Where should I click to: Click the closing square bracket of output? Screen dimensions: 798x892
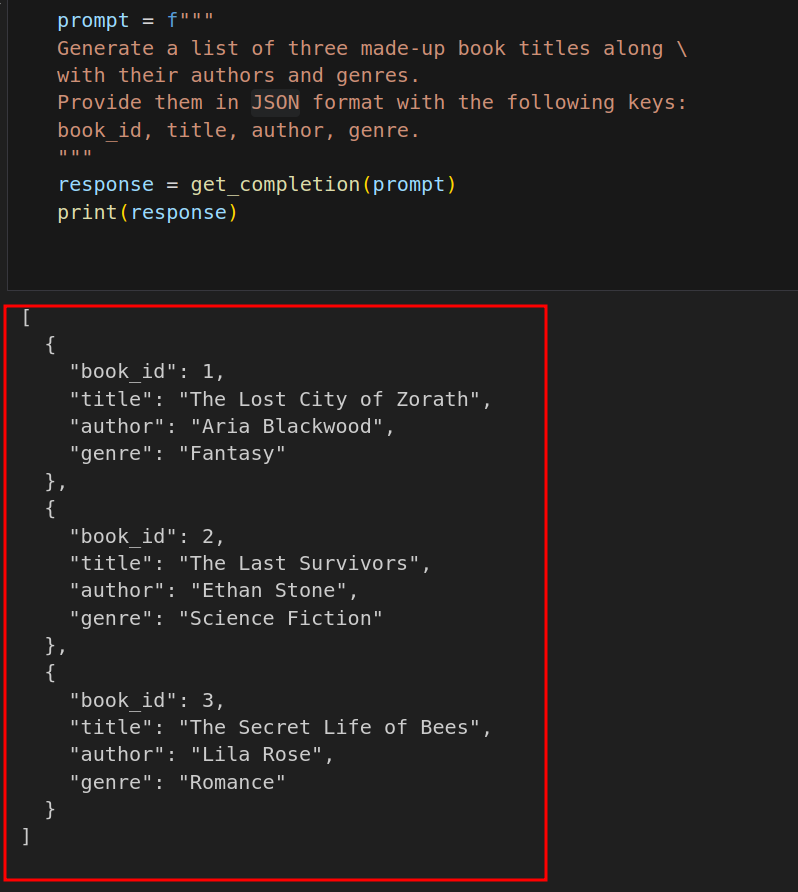pyautogui.click(x=26, y=837)
